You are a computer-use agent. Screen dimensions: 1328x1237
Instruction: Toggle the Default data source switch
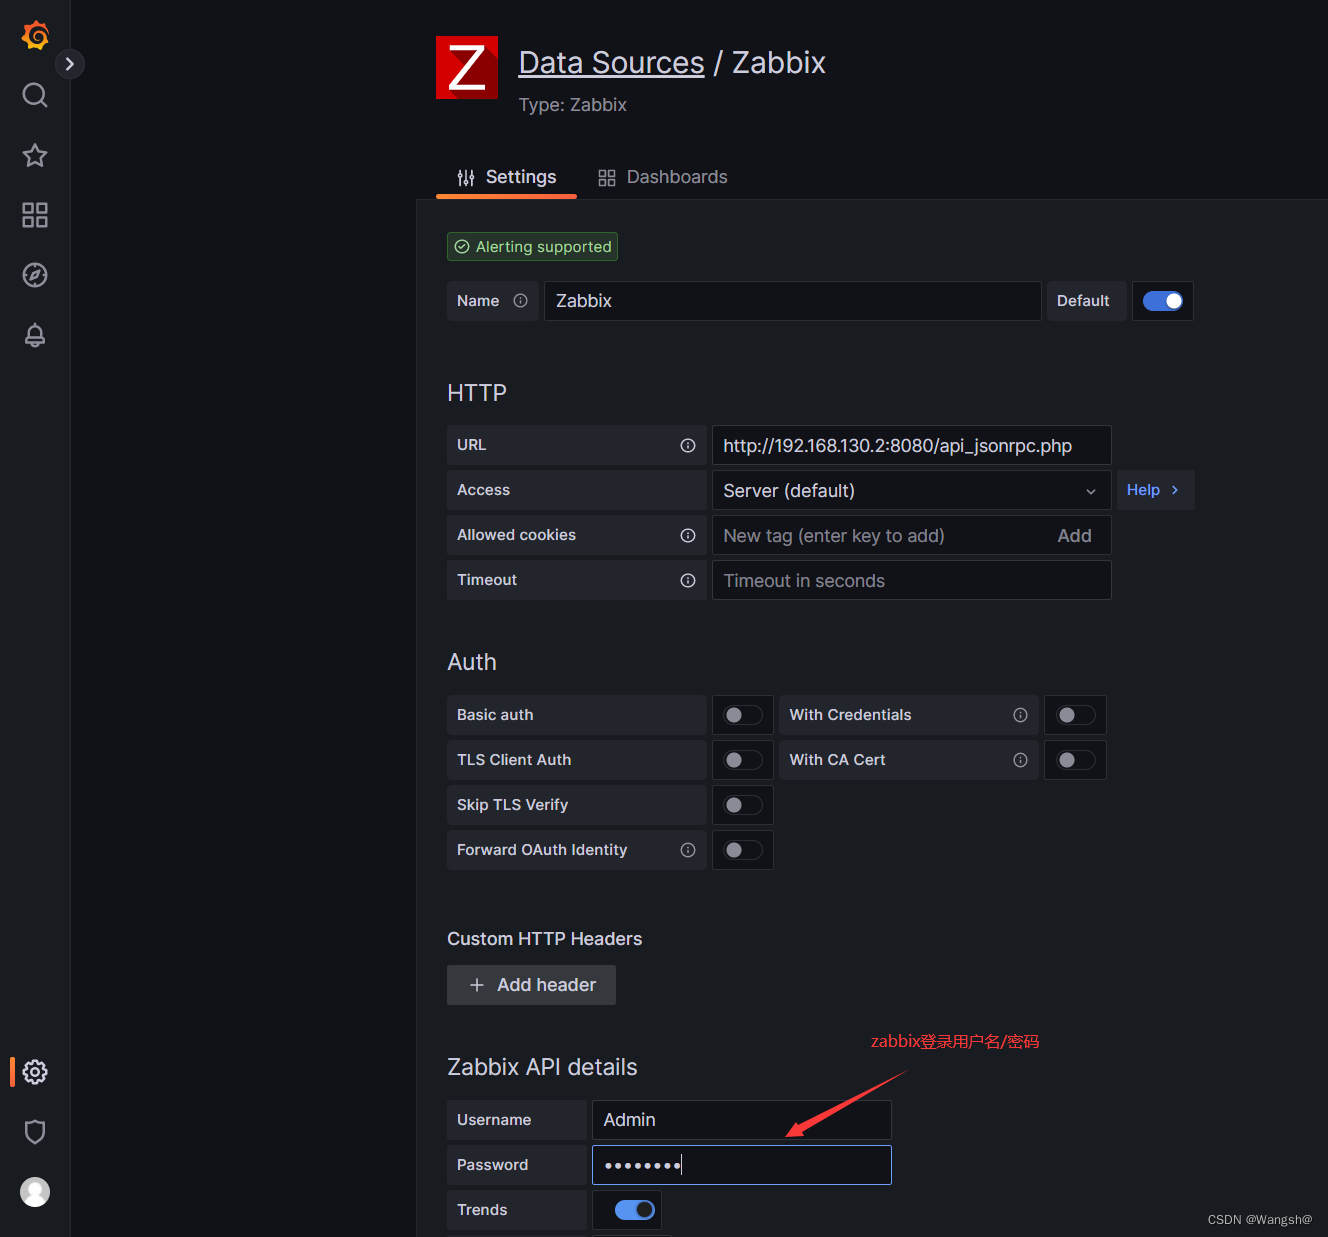1163,301
